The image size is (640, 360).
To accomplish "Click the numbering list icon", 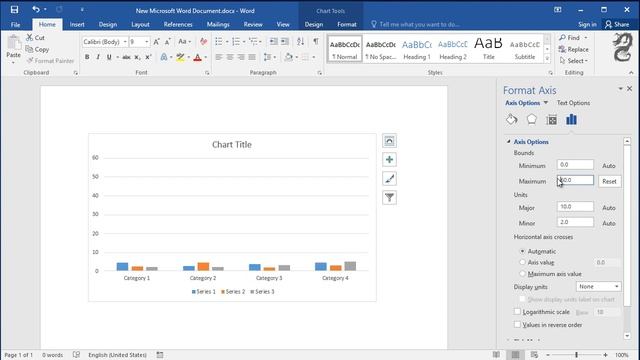I will (x=236, y=42).
